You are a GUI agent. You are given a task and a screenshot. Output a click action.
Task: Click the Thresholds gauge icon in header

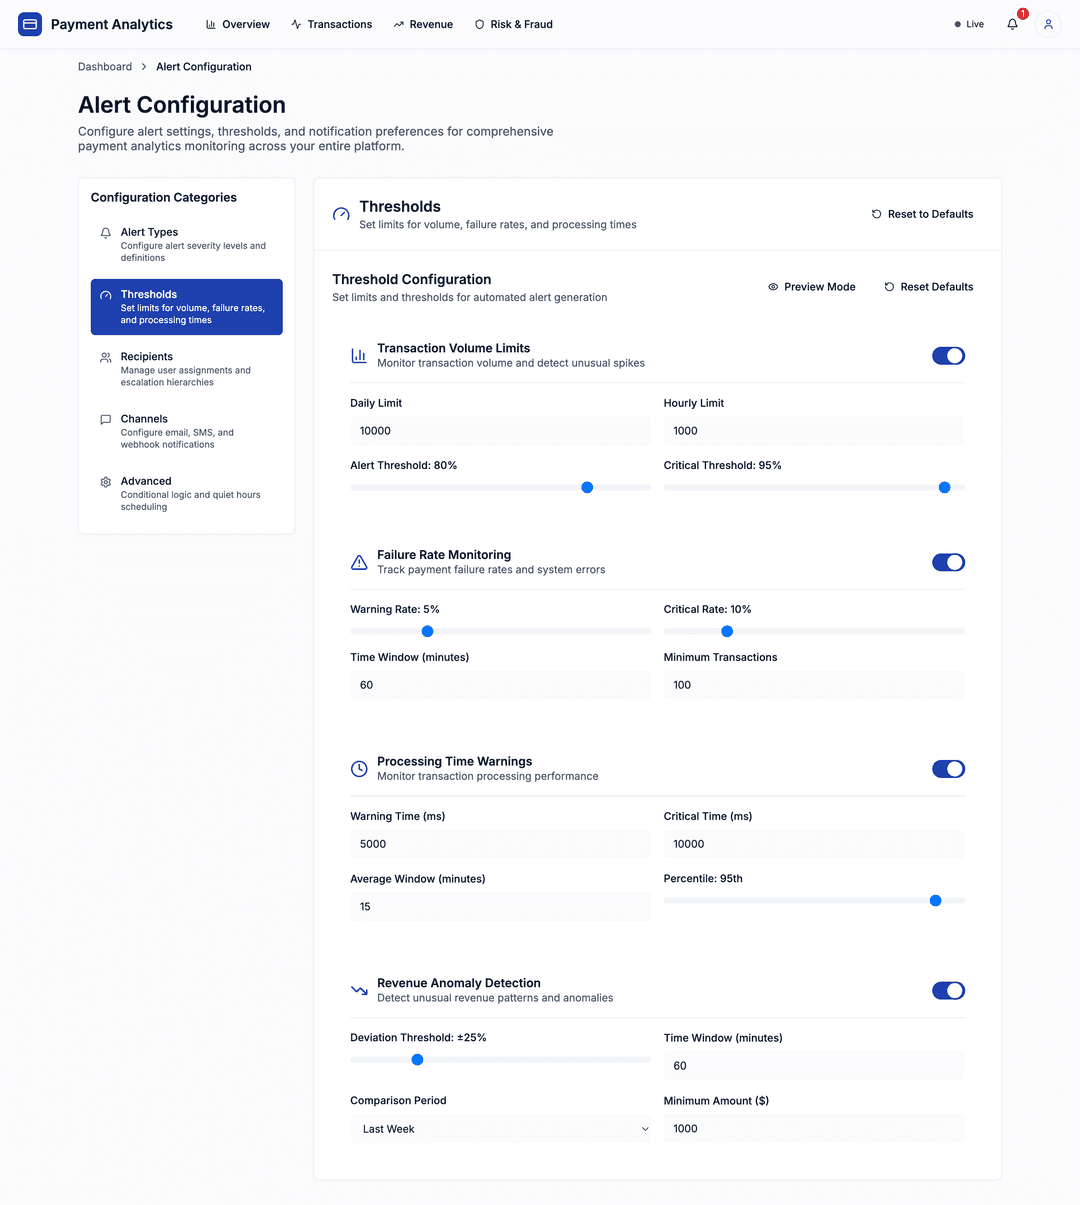click(340, 214)
